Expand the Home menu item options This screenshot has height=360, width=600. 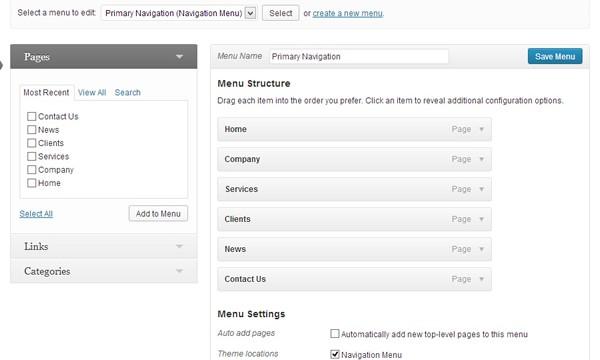tap(482, 129)
